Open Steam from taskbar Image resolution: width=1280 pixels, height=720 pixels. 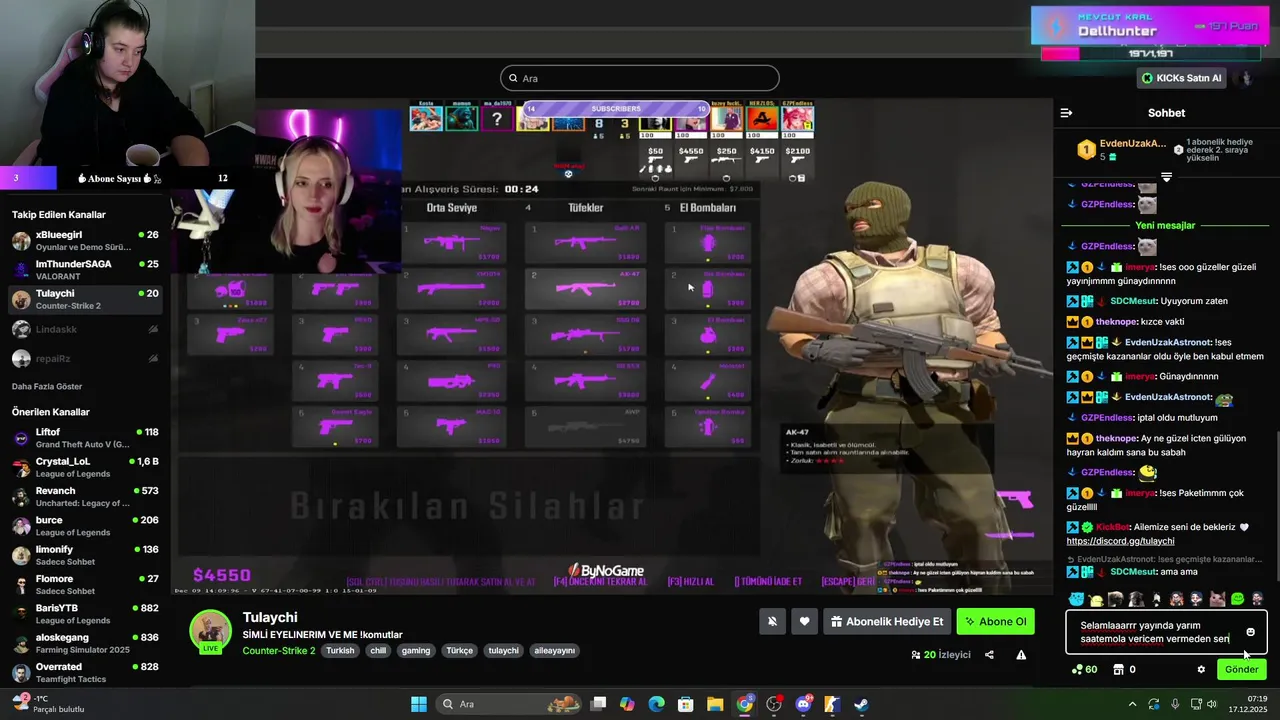[x=861, y=704]
